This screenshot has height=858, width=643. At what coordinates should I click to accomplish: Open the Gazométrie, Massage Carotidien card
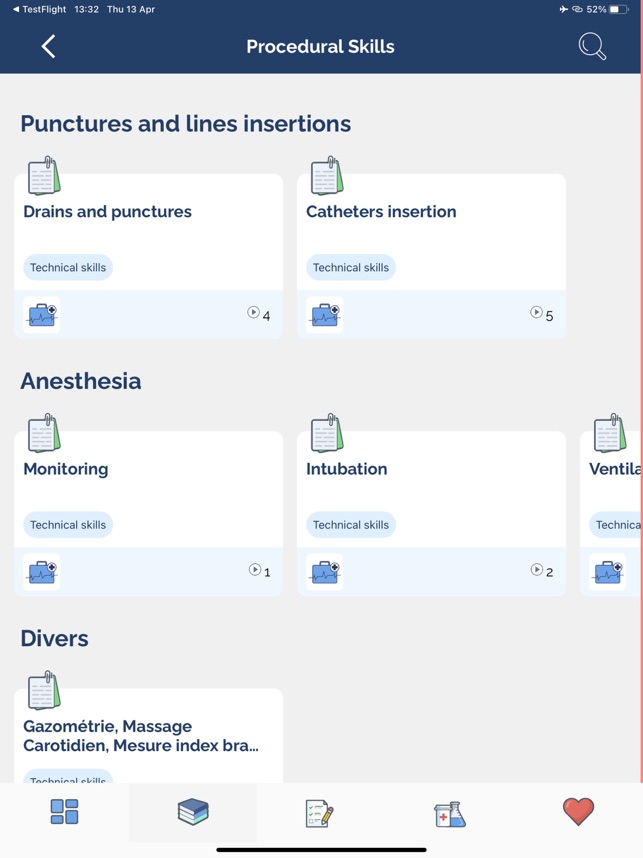(x=148, y=735)
